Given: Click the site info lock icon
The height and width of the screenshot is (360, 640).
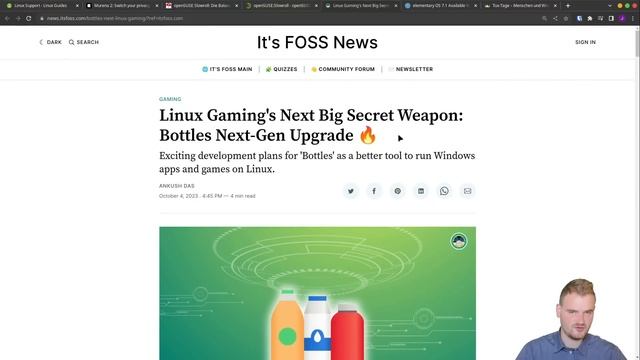Looking at the screenshot, I should (x=42, y=18).
